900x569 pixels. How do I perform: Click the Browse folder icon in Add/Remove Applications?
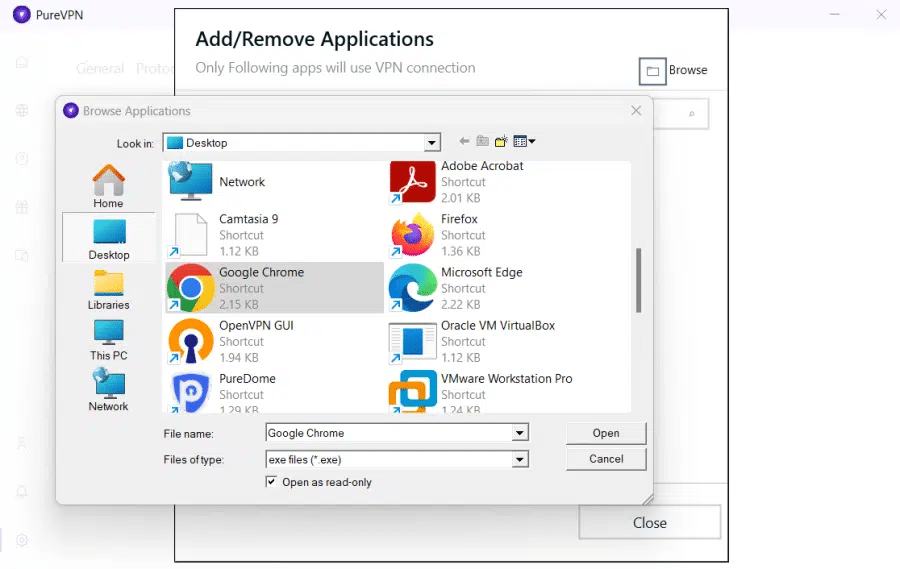(653, 71)
